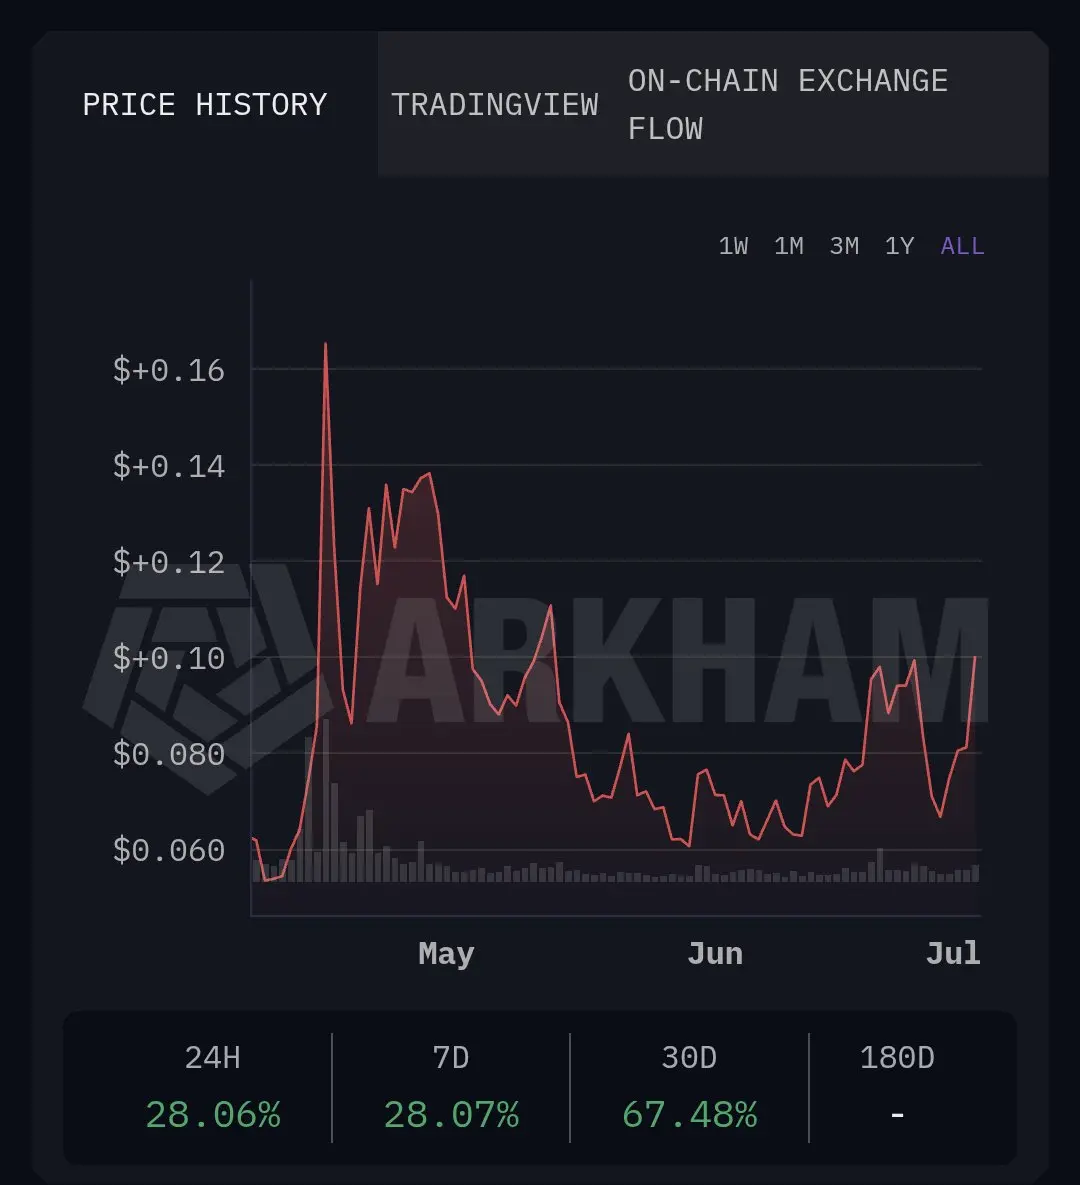This screenshot has width=1080, height=1185.
Task: Click the $+0.16 y-axis label
Action: pyautogui.click(x=169, y=370)
